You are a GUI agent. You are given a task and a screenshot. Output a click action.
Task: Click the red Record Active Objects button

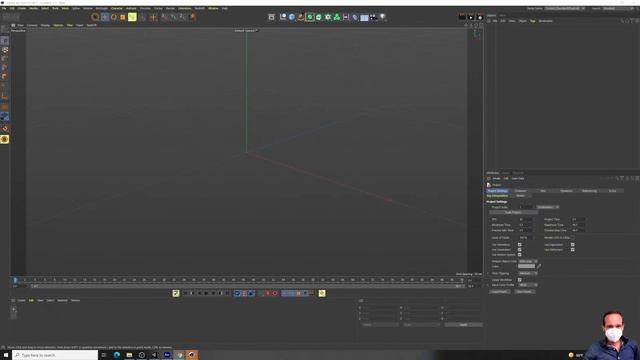(268, 293)
